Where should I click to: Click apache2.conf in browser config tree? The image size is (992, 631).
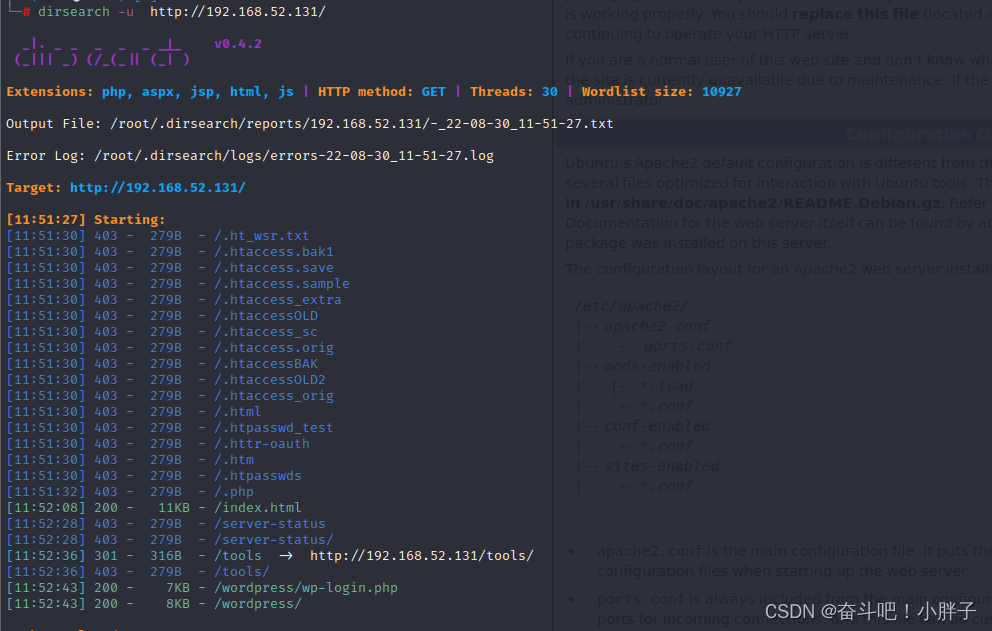tap(657, 326)
